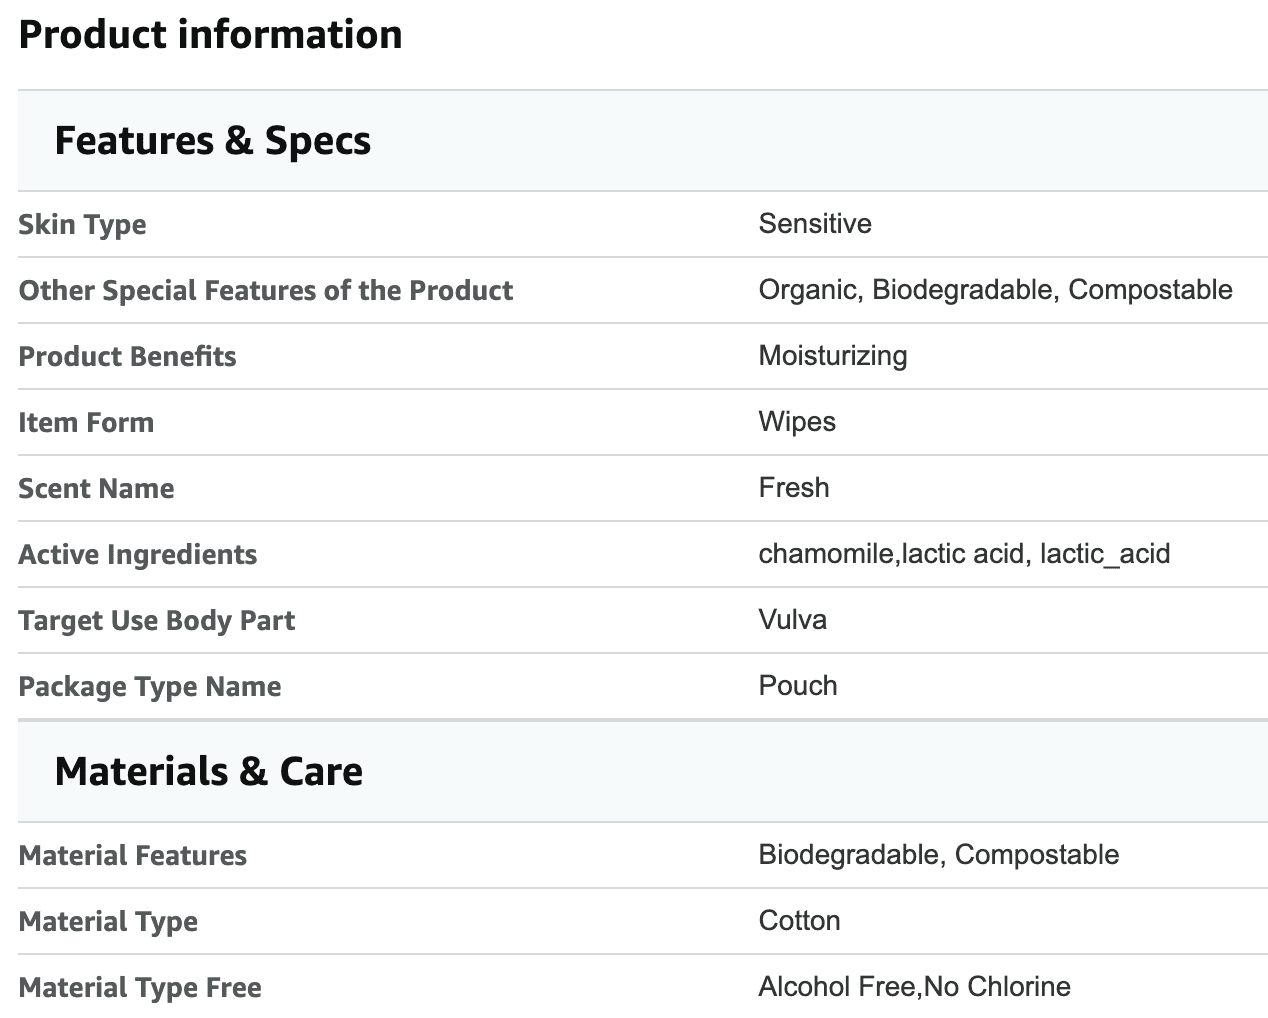
Task: Click the Product information heading
Action: (210, 35)
